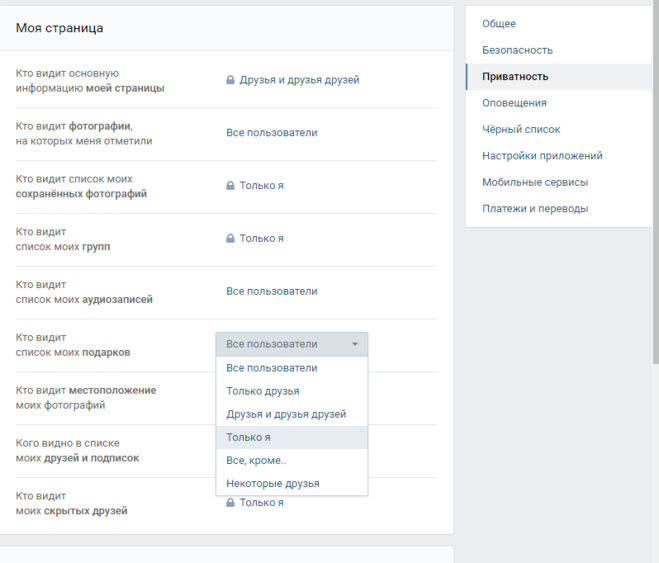Open 'Чёрный список' section
The height and width of the screenshot is (563, 659).
pos(521,129)
